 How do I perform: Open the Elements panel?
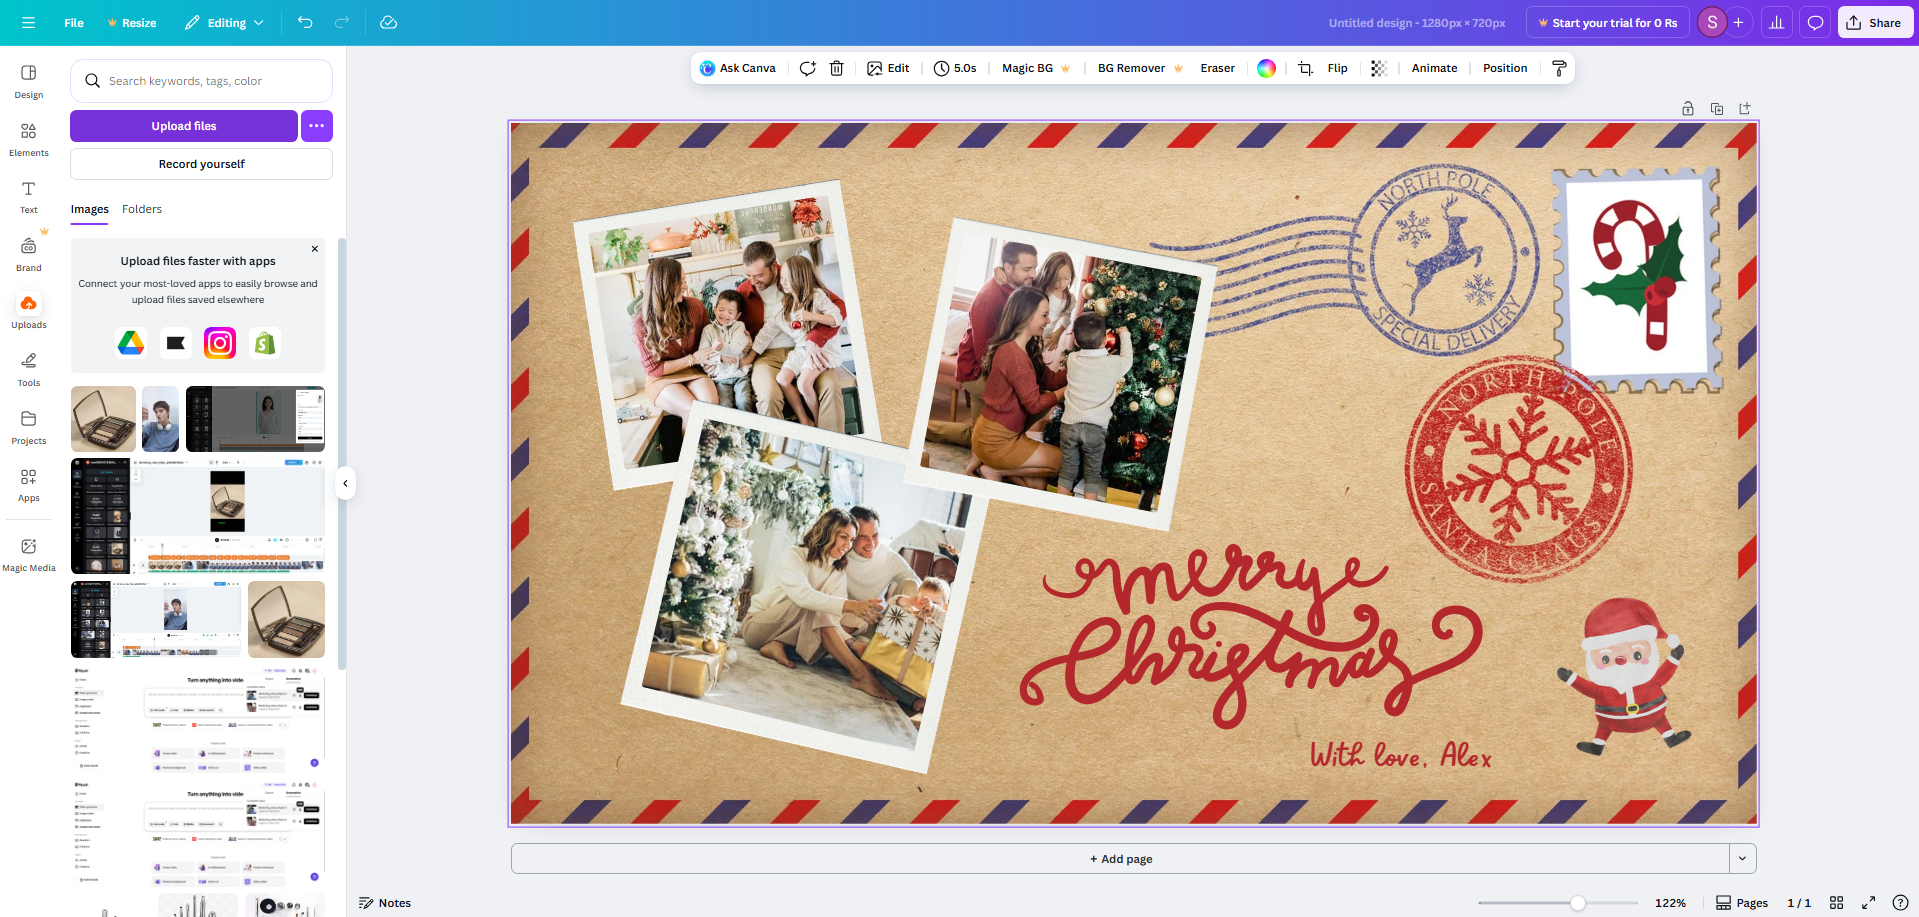pos(28,138)
